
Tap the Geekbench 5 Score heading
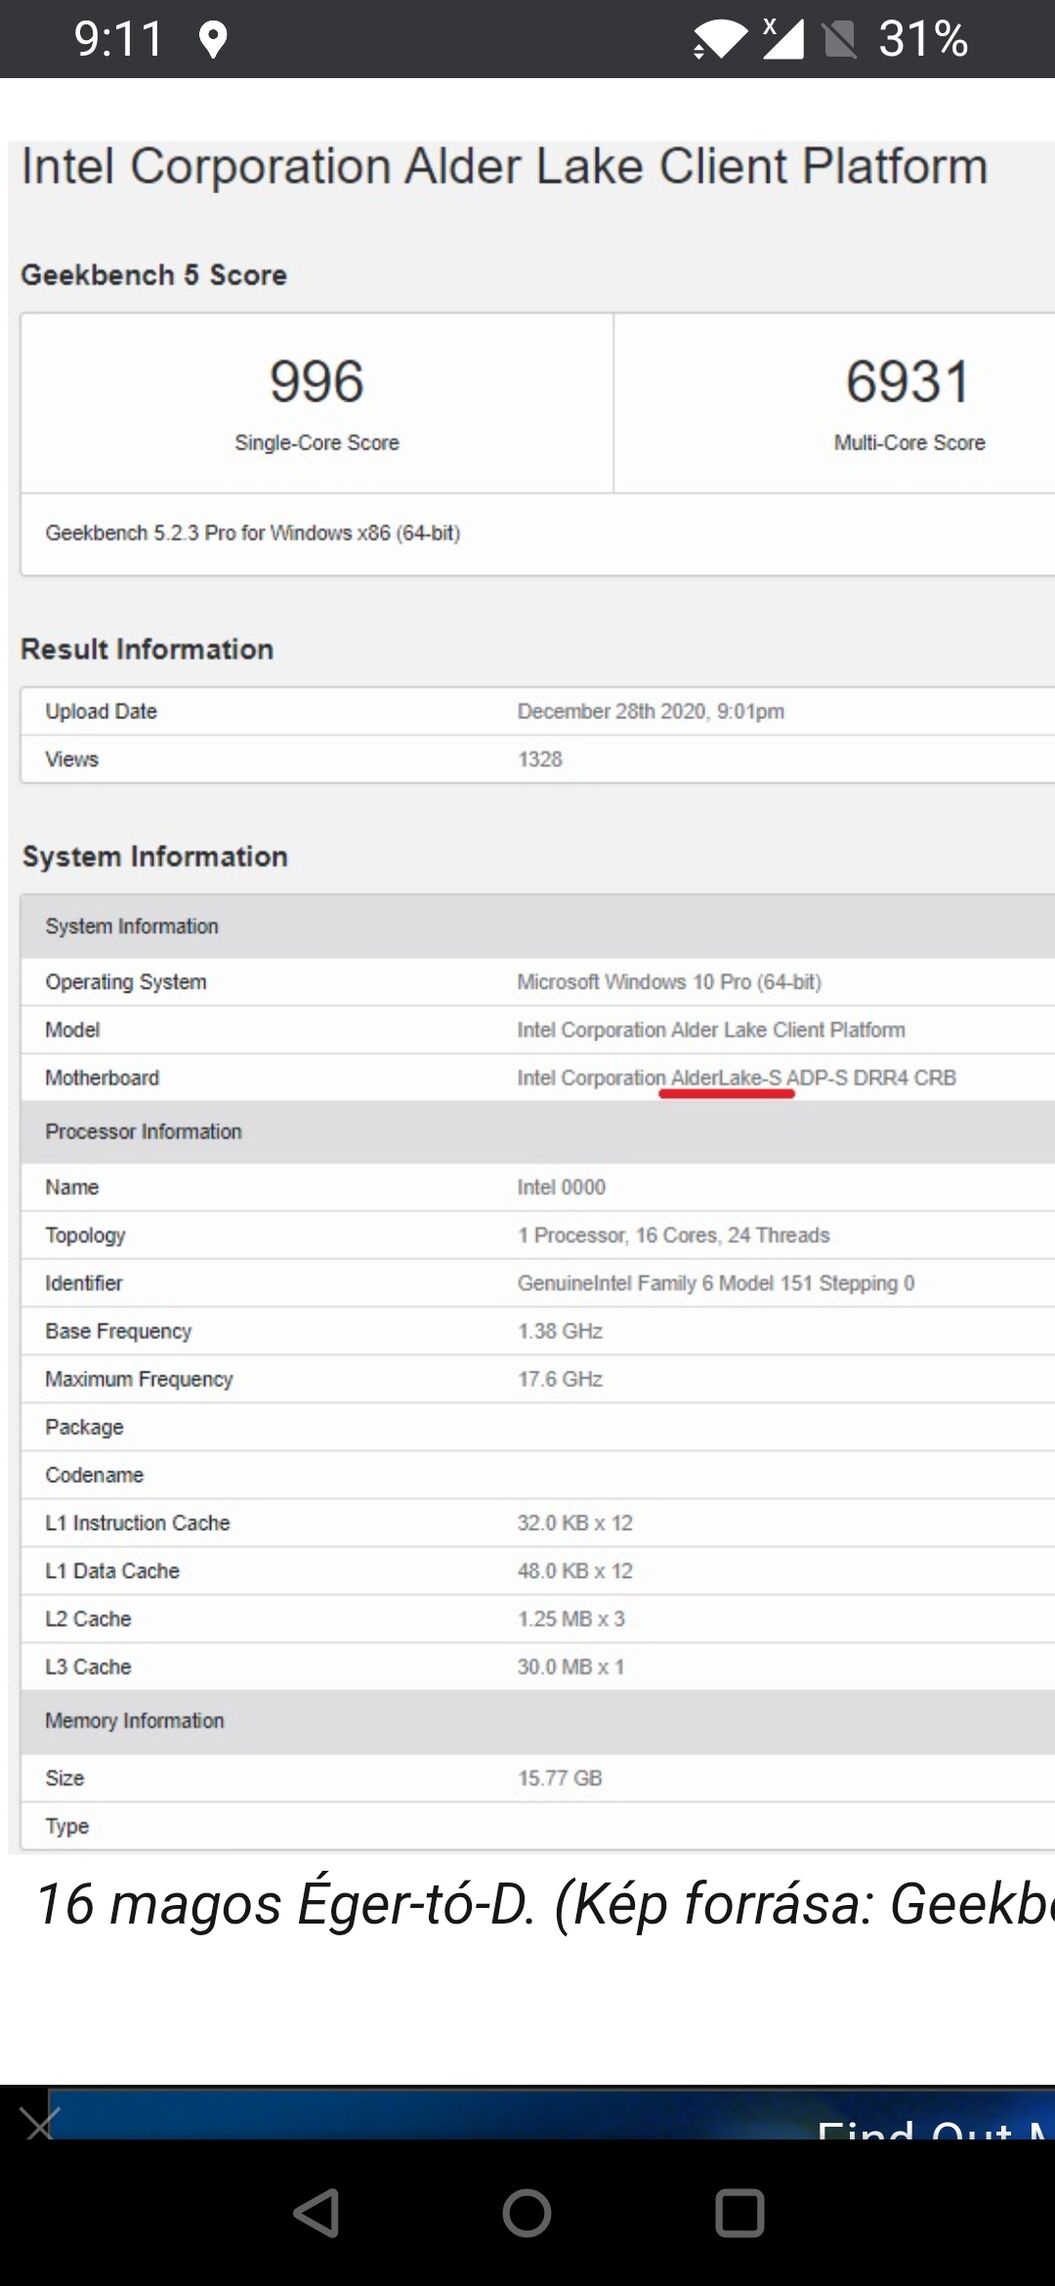(154, 275)
